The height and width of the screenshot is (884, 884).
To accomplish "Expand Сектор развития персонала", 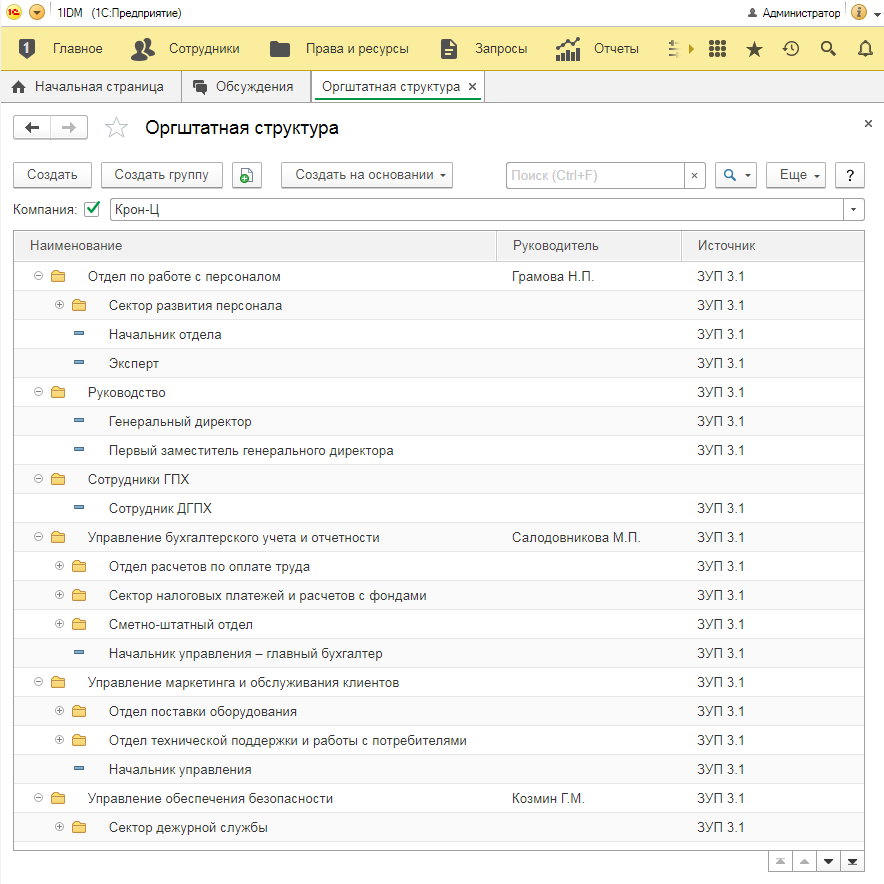I will (59, 304).
